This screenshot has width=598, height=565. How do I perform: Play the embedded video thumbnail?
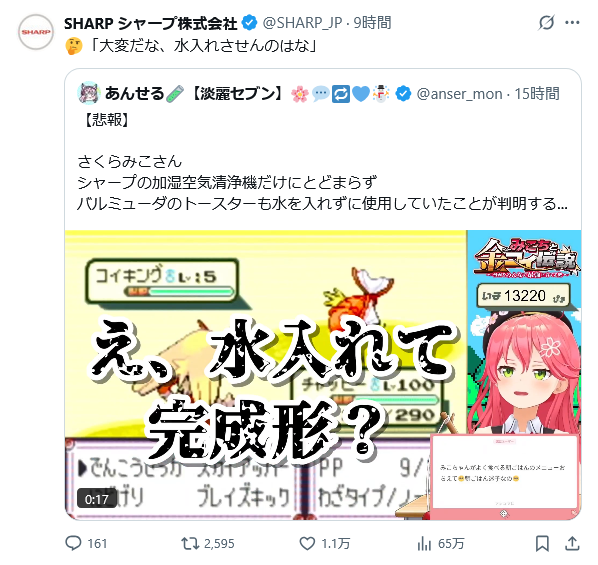click(x=323, y=375)
